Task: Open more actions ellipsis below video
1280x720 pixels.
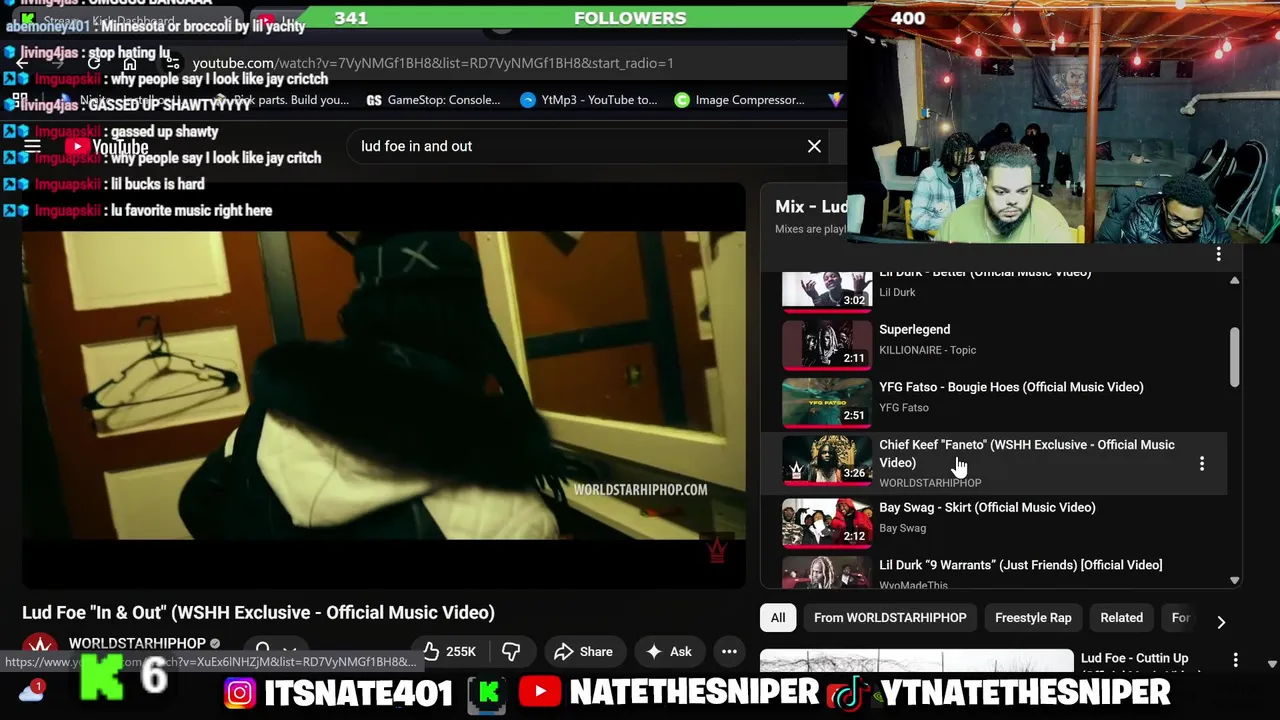Action: 730,652
